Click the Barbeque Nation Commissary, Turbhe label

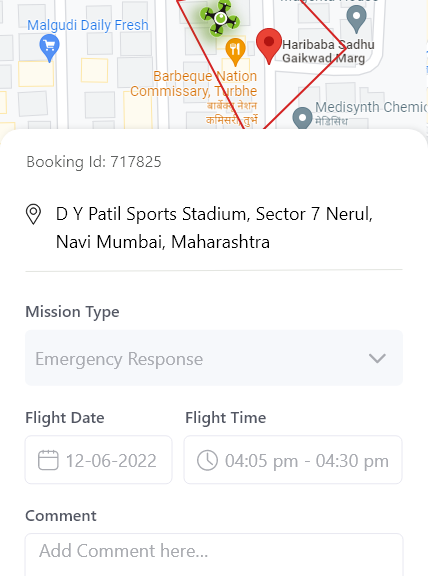click(x=194, y=84)
